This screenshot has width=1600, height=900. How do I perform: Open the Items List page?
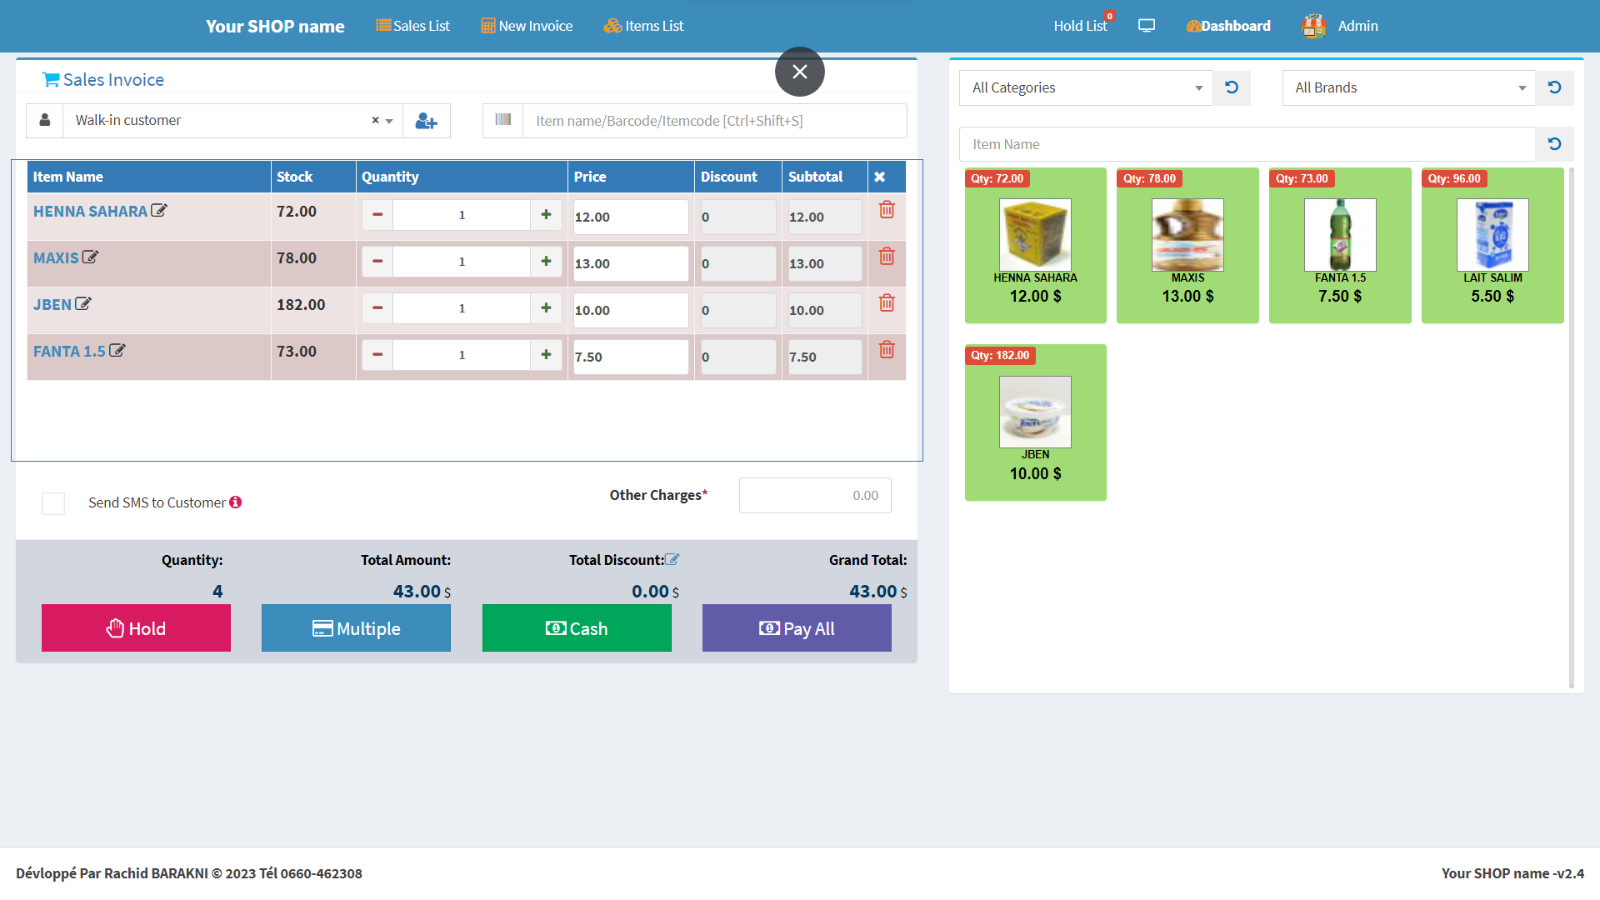(x=644, y=26)
